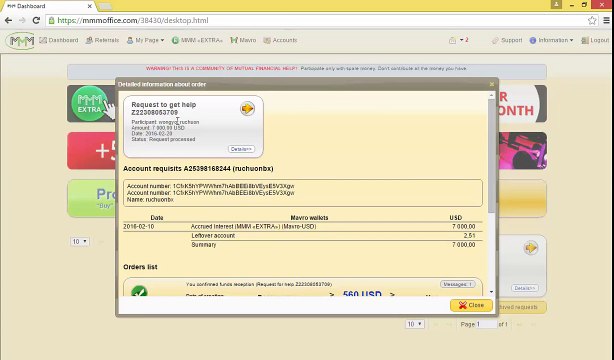Screen dimensions: 614x360
Task: Click the green checkmark order icon
Action: click(x=139, y=292)
